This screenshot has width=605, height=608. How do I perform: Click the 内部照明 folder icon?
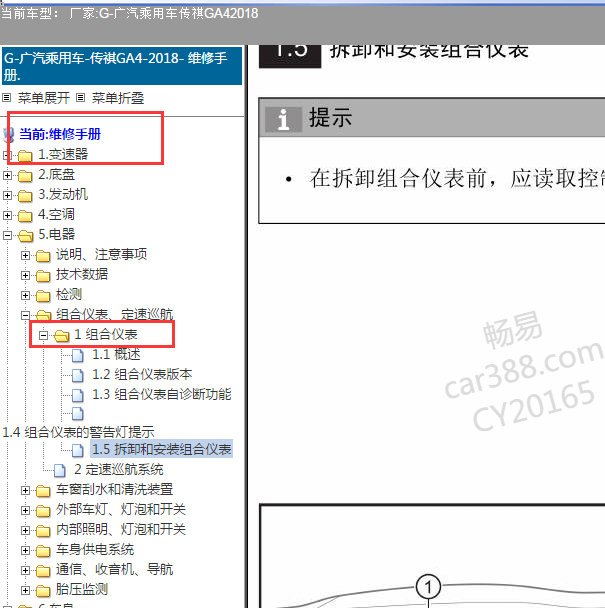[43, 530]
